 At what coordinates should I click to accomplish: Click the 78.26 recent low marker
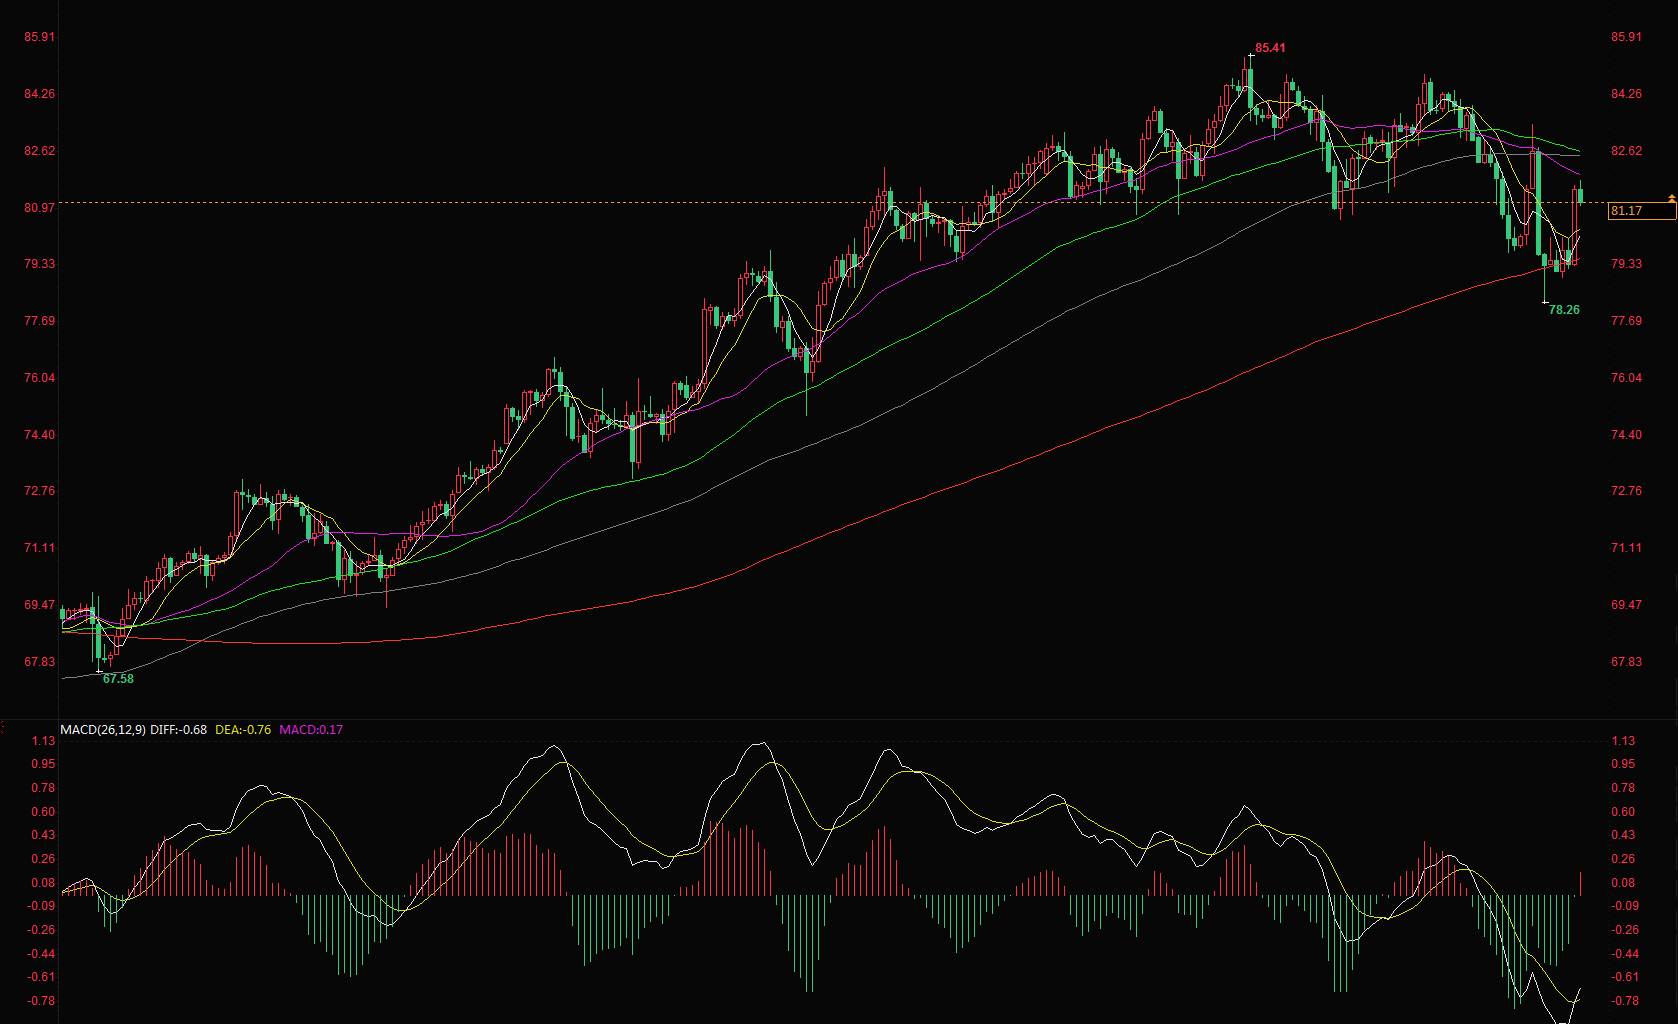coord(1564,310)
